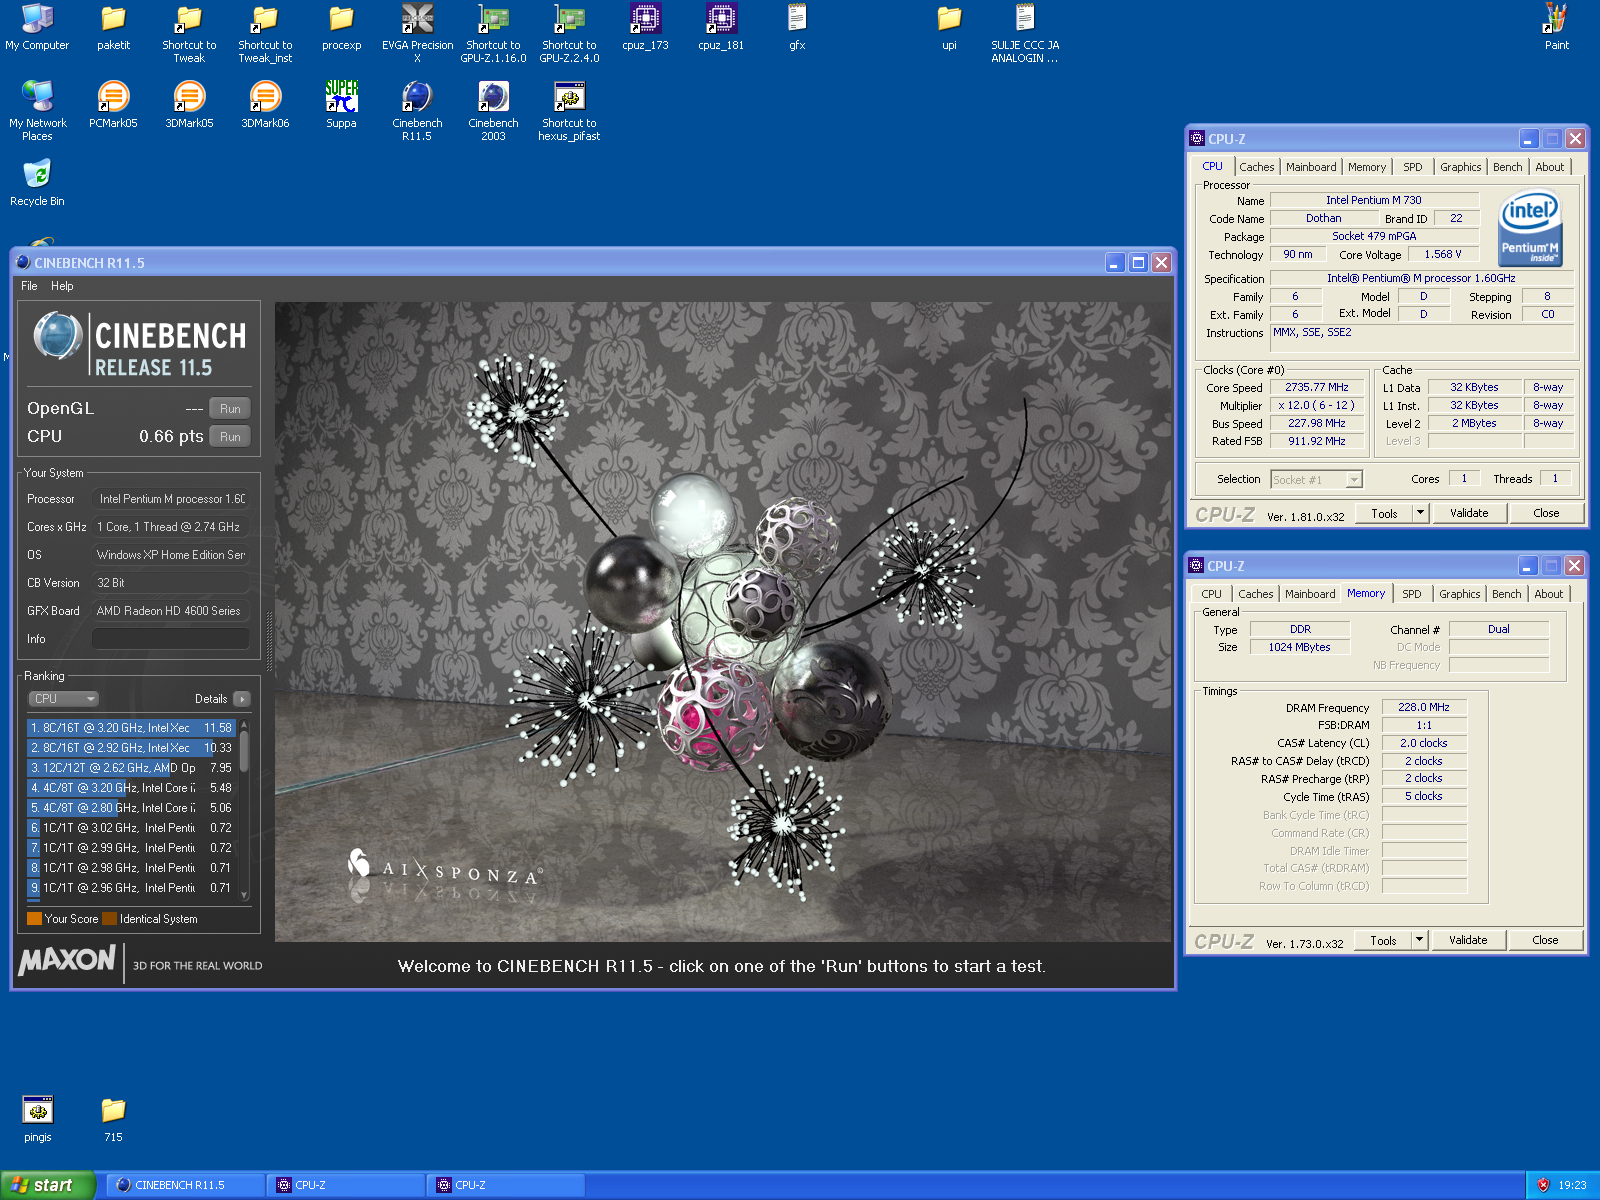Open Cinebench File menu

point(29,286)
